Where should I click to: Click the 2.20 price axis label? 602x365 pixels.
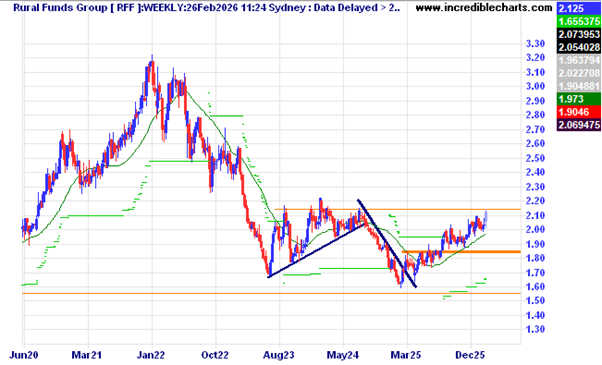[535, 201]
